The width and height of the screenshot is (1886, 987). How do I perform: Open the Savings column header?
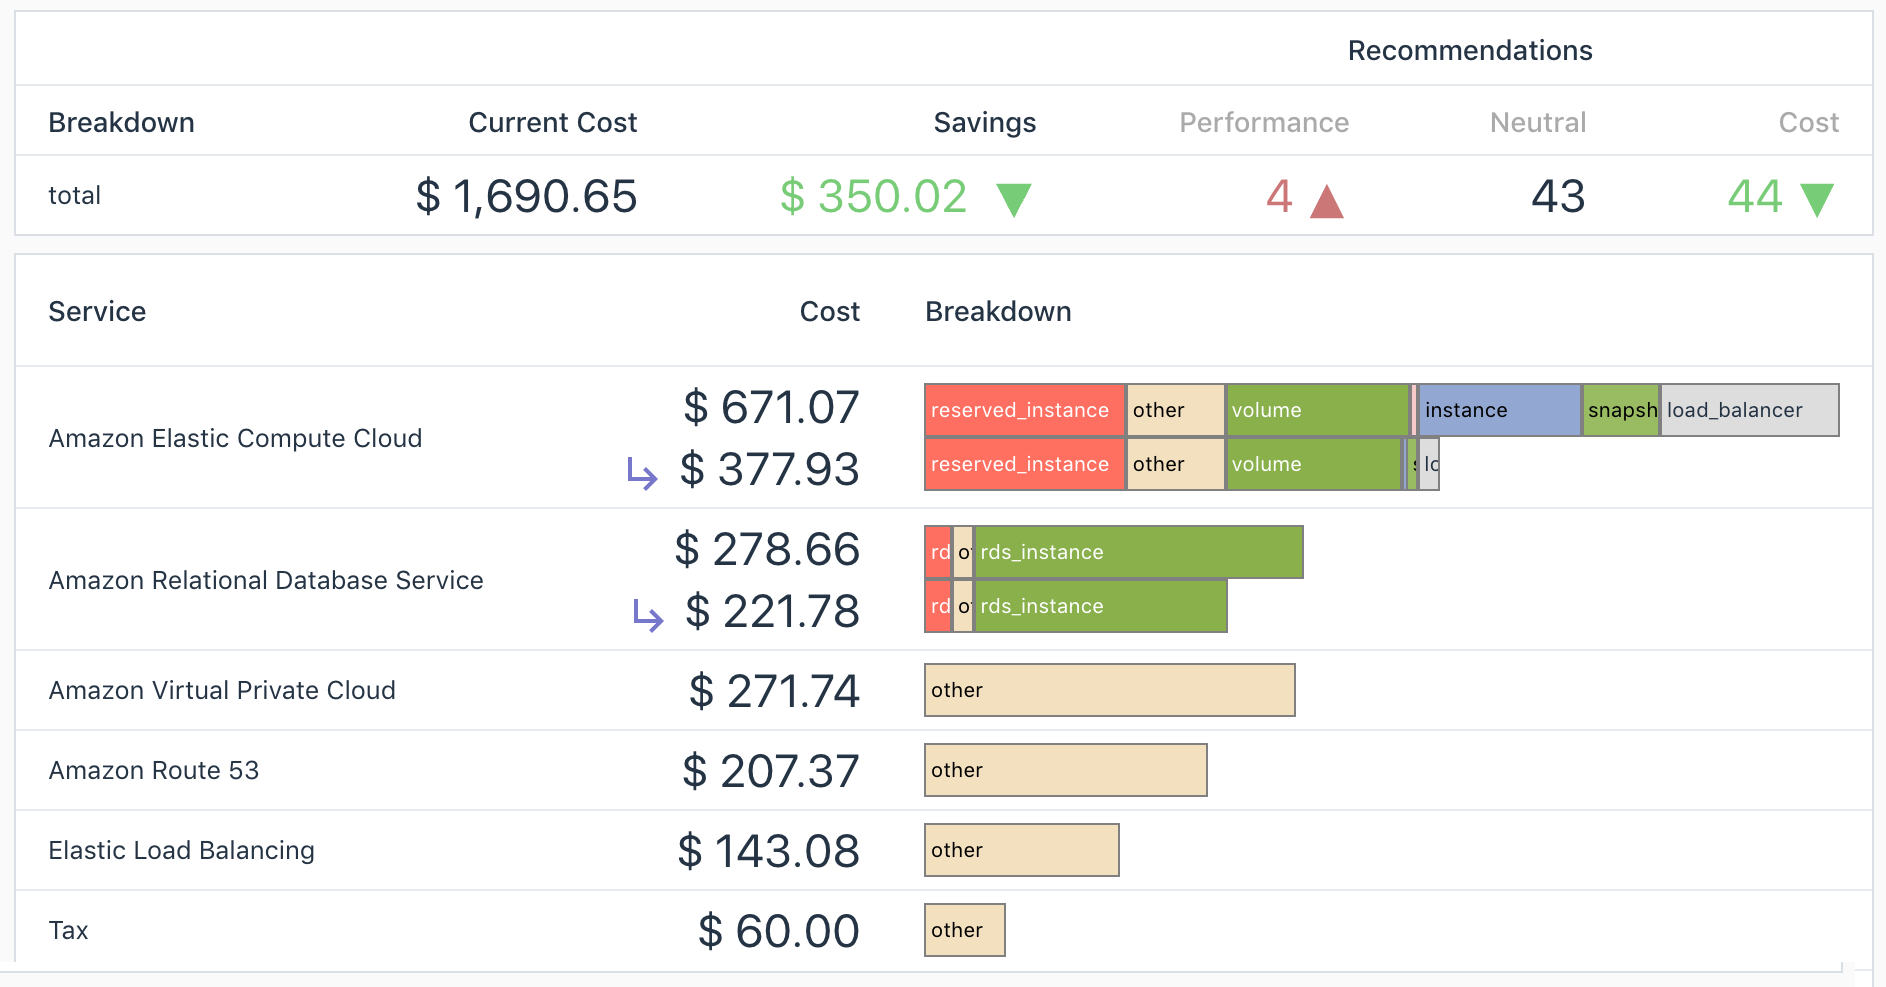[985, 122]
